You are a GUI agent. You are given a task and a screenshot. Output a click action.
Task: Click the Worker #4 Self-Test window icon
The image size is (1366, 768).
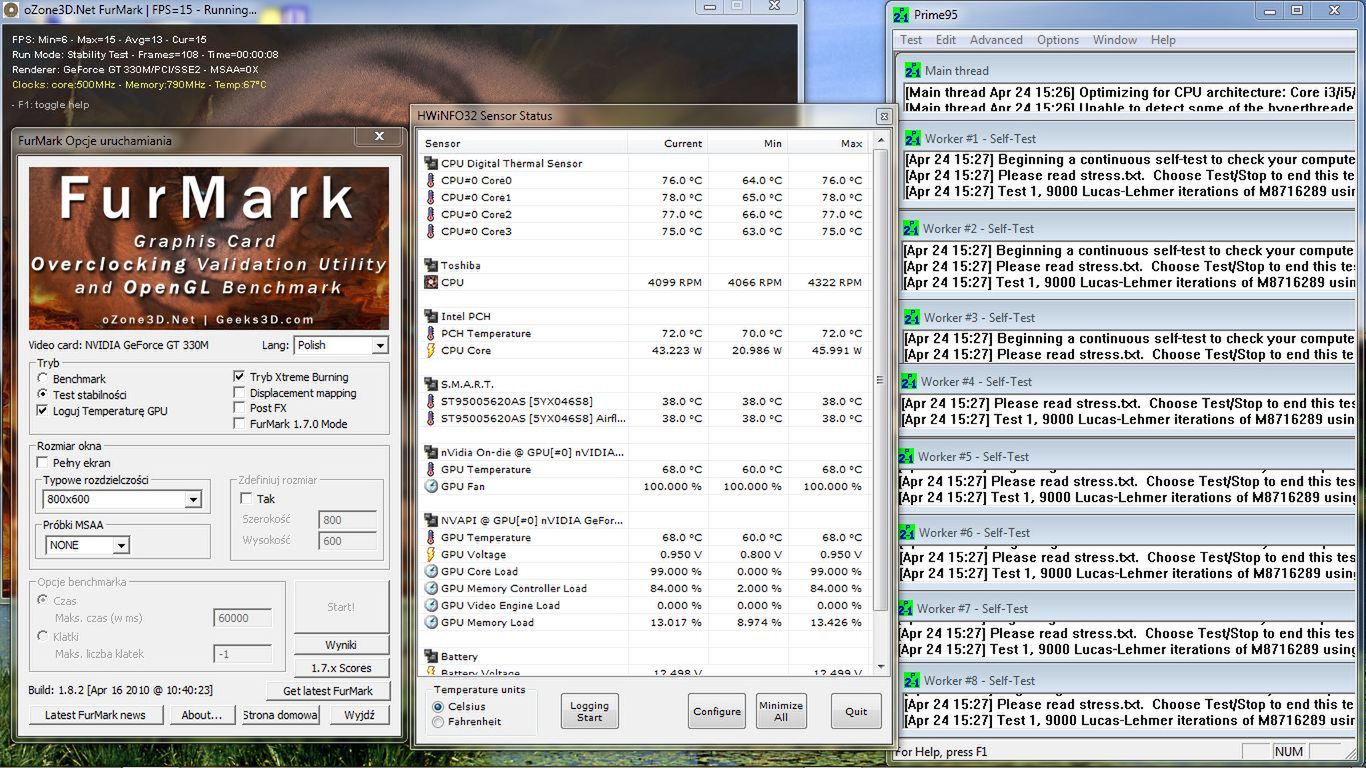[909, 381]
